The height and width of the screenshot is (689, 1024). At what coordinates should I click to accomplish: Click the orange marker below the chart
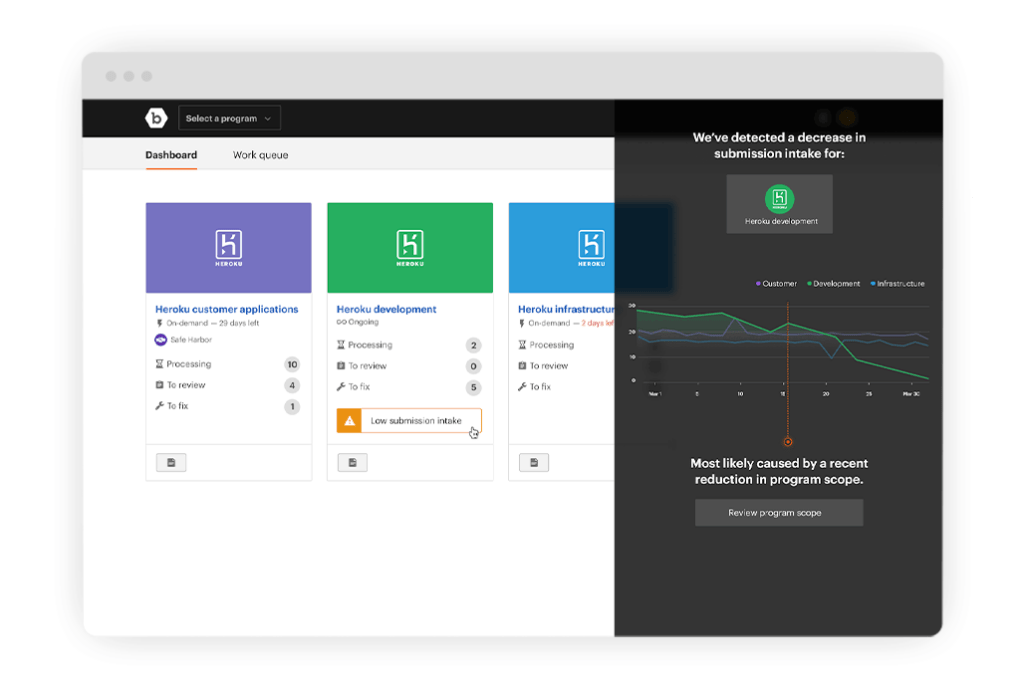click(787, 441)
